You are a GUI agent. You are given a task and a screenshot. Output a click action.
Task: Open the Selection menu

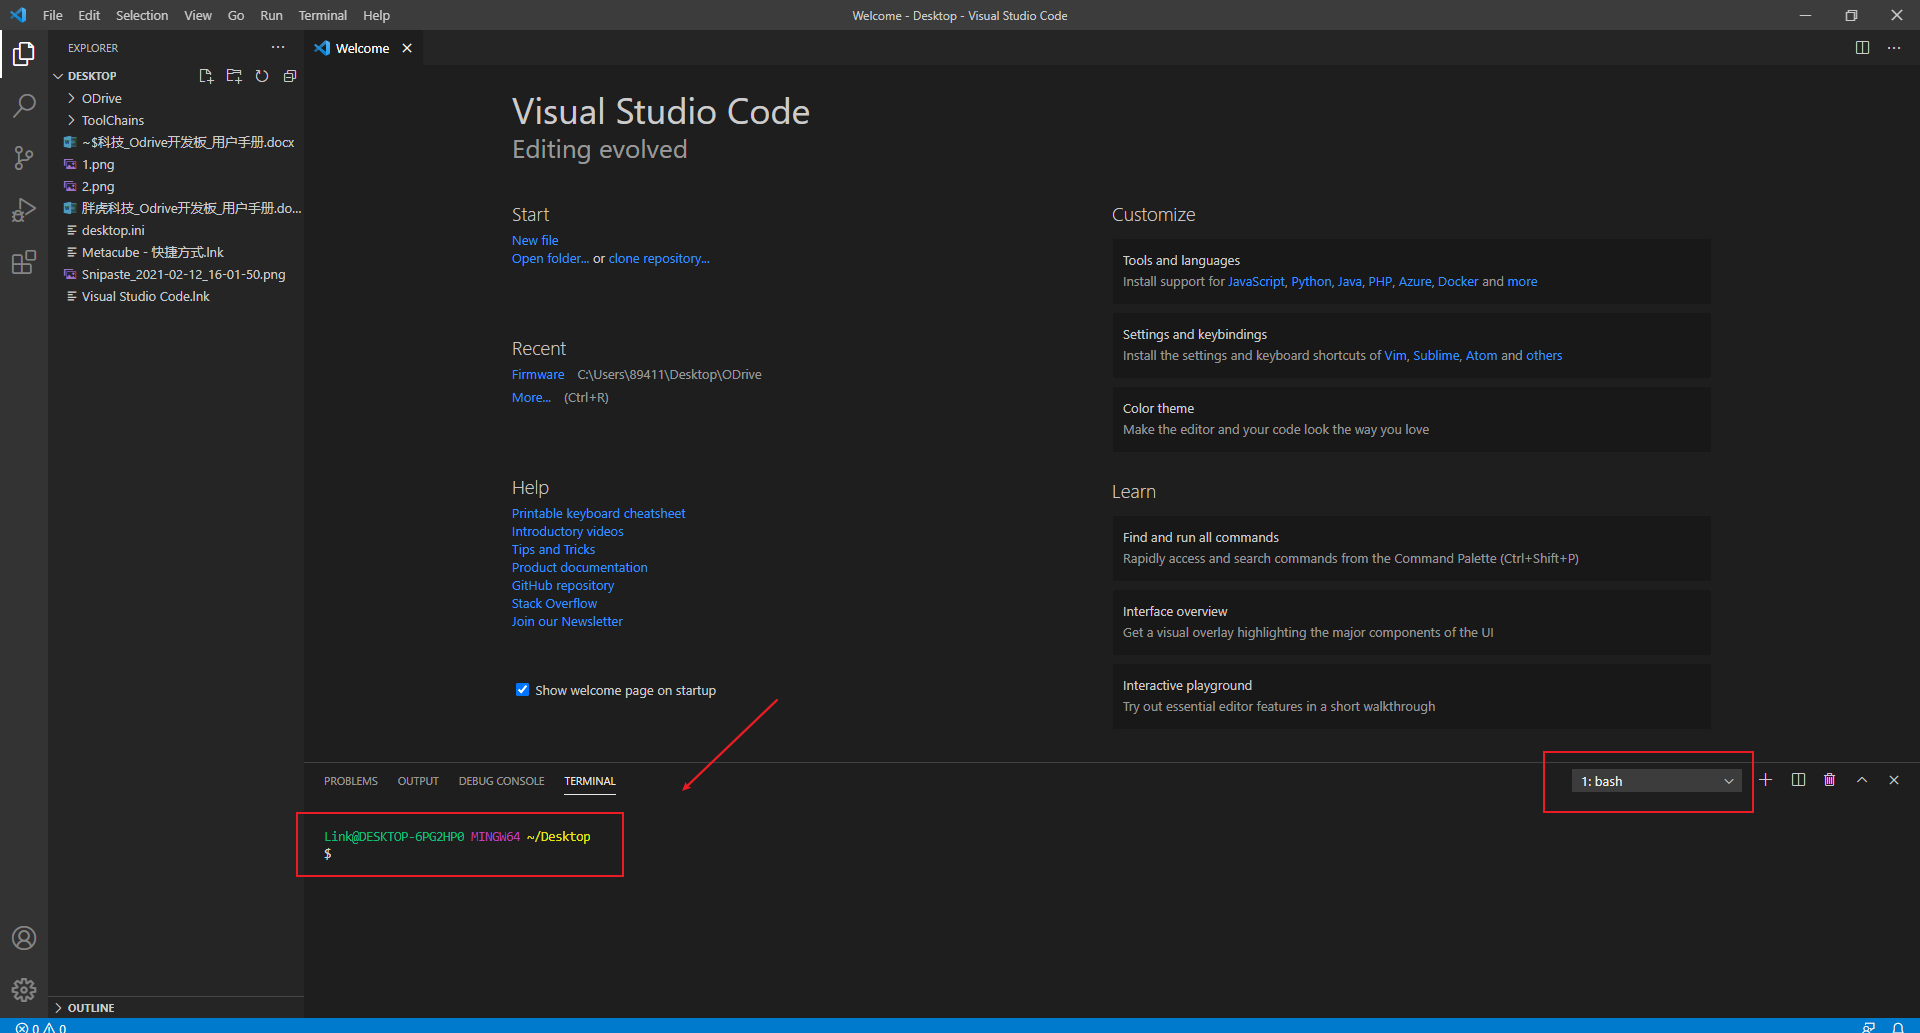click(x=142, y=15)
